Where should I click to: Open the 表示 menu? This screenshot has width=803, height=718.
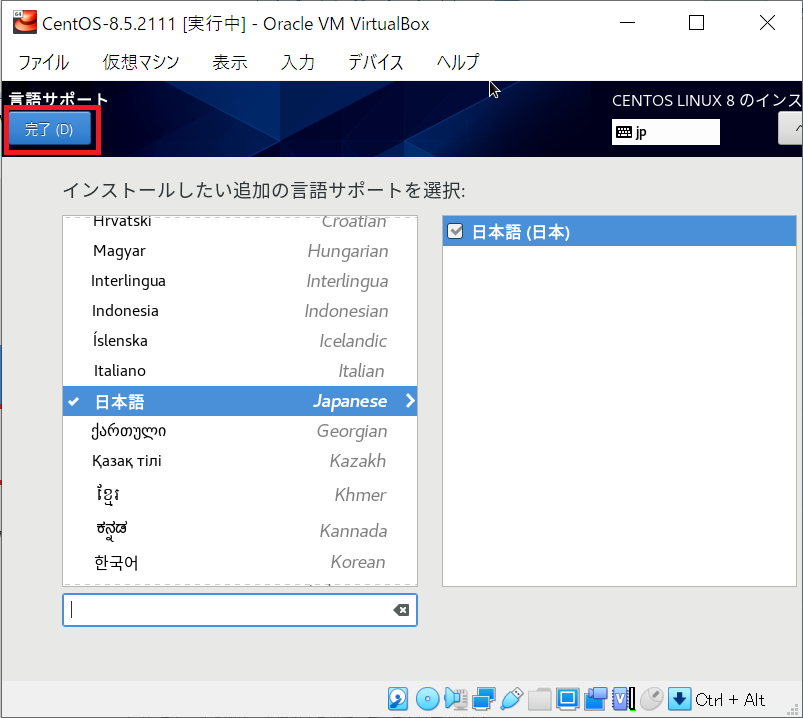coord(230,62)
